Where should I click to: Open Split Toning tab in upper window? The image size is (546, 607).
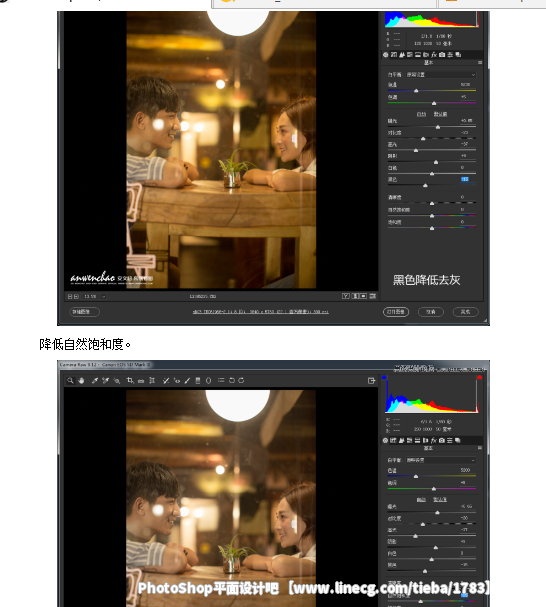pos(418,55)
